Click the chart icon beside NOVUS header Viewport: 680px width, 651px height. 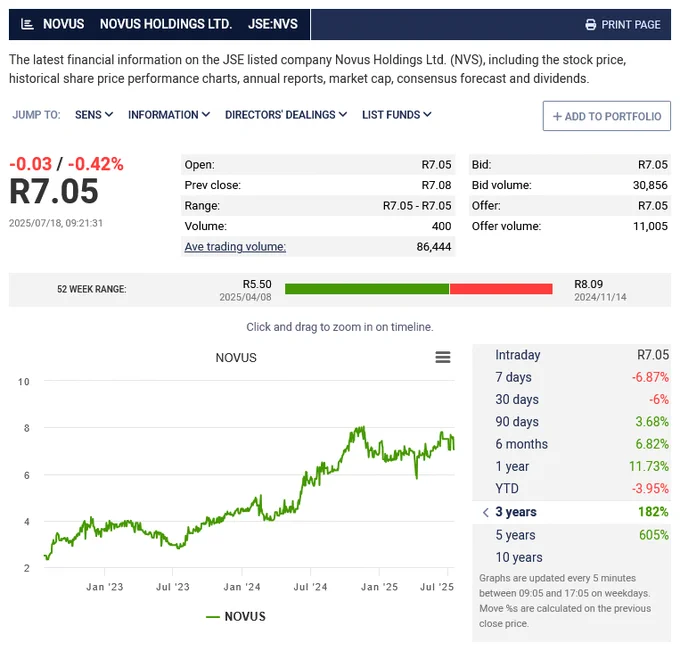[x=27, y=24]
